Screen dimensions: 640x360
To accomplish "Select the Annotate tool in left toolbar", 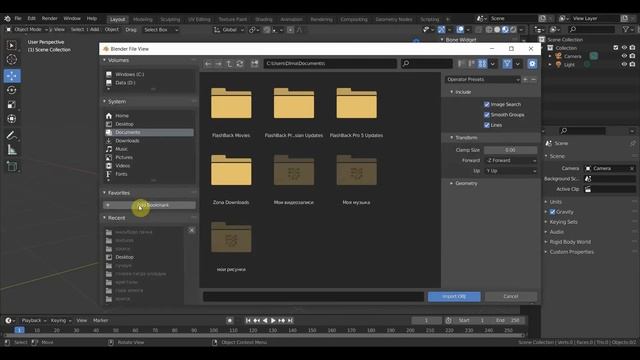I will pos(11,136).
